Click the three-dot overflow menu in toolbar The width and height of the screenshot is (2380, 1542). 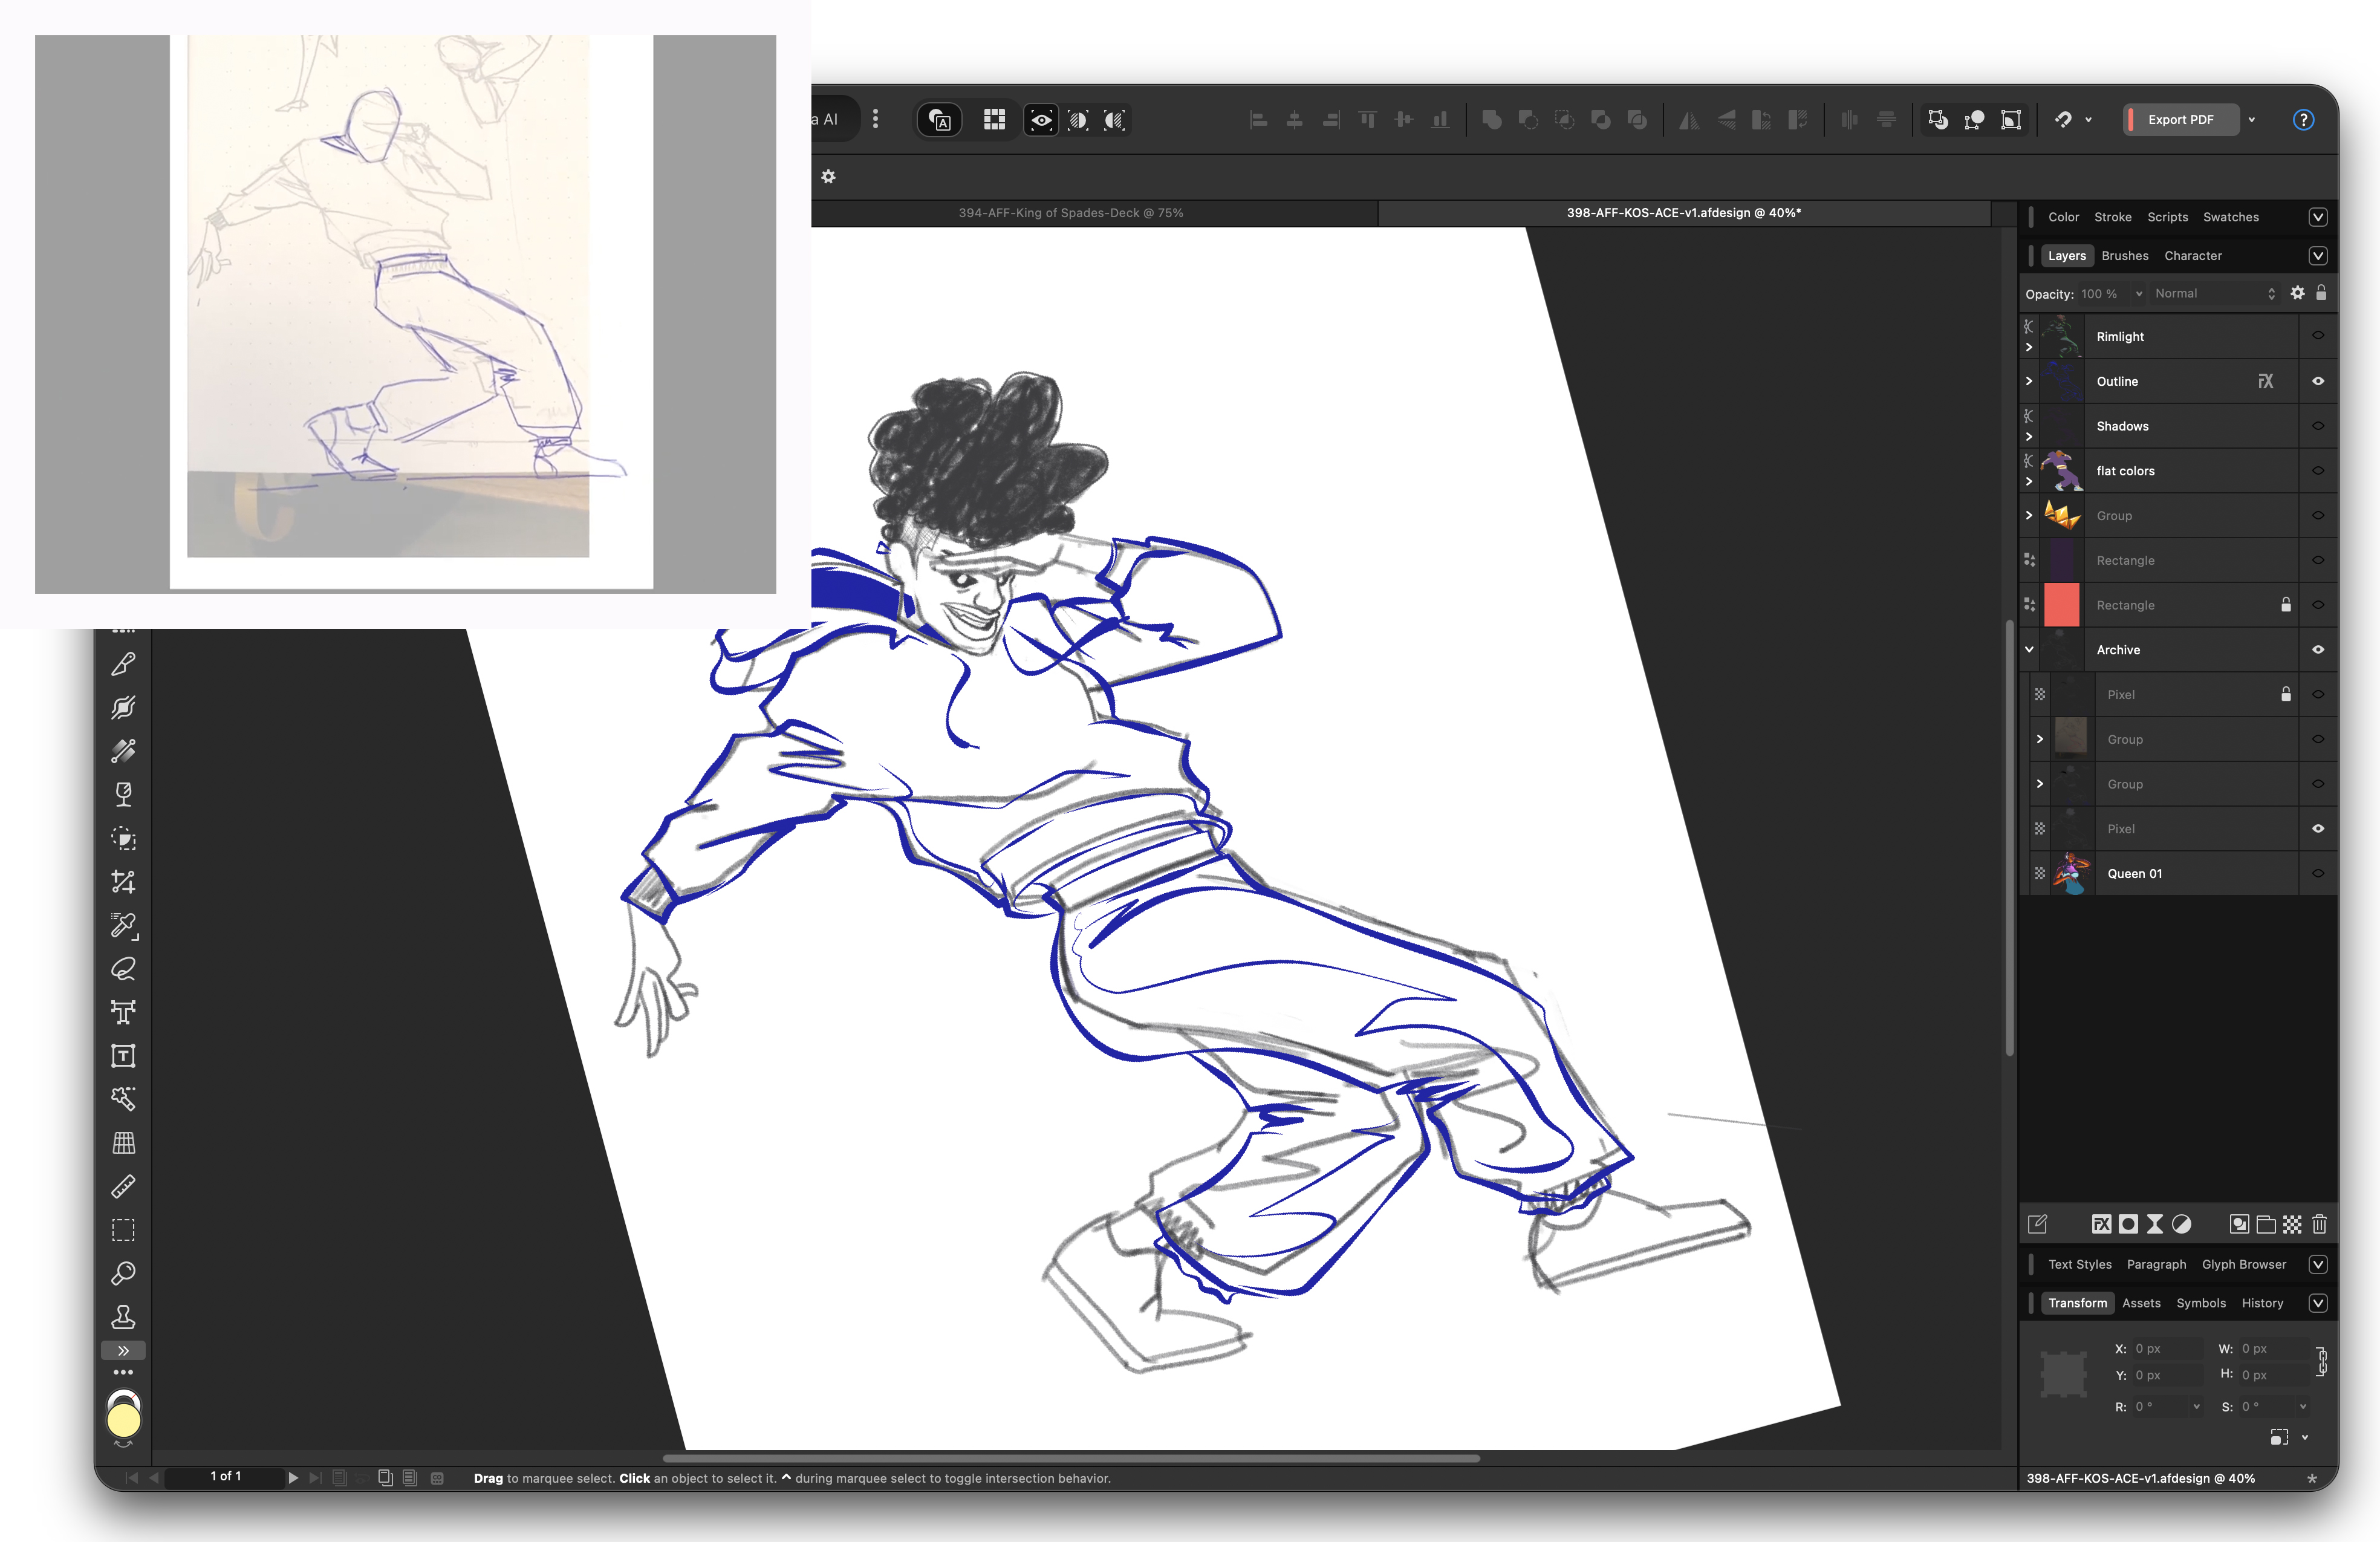[875, 120]
